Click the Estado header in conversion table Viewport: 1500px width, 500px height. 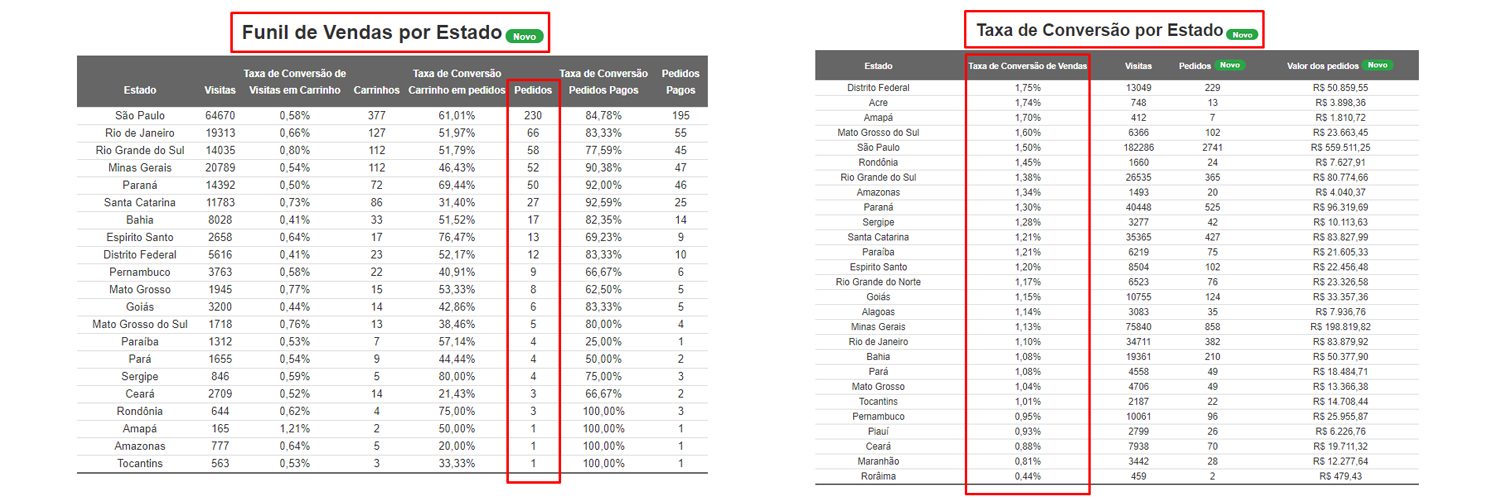pyautogui.click(x=879, y=66)
